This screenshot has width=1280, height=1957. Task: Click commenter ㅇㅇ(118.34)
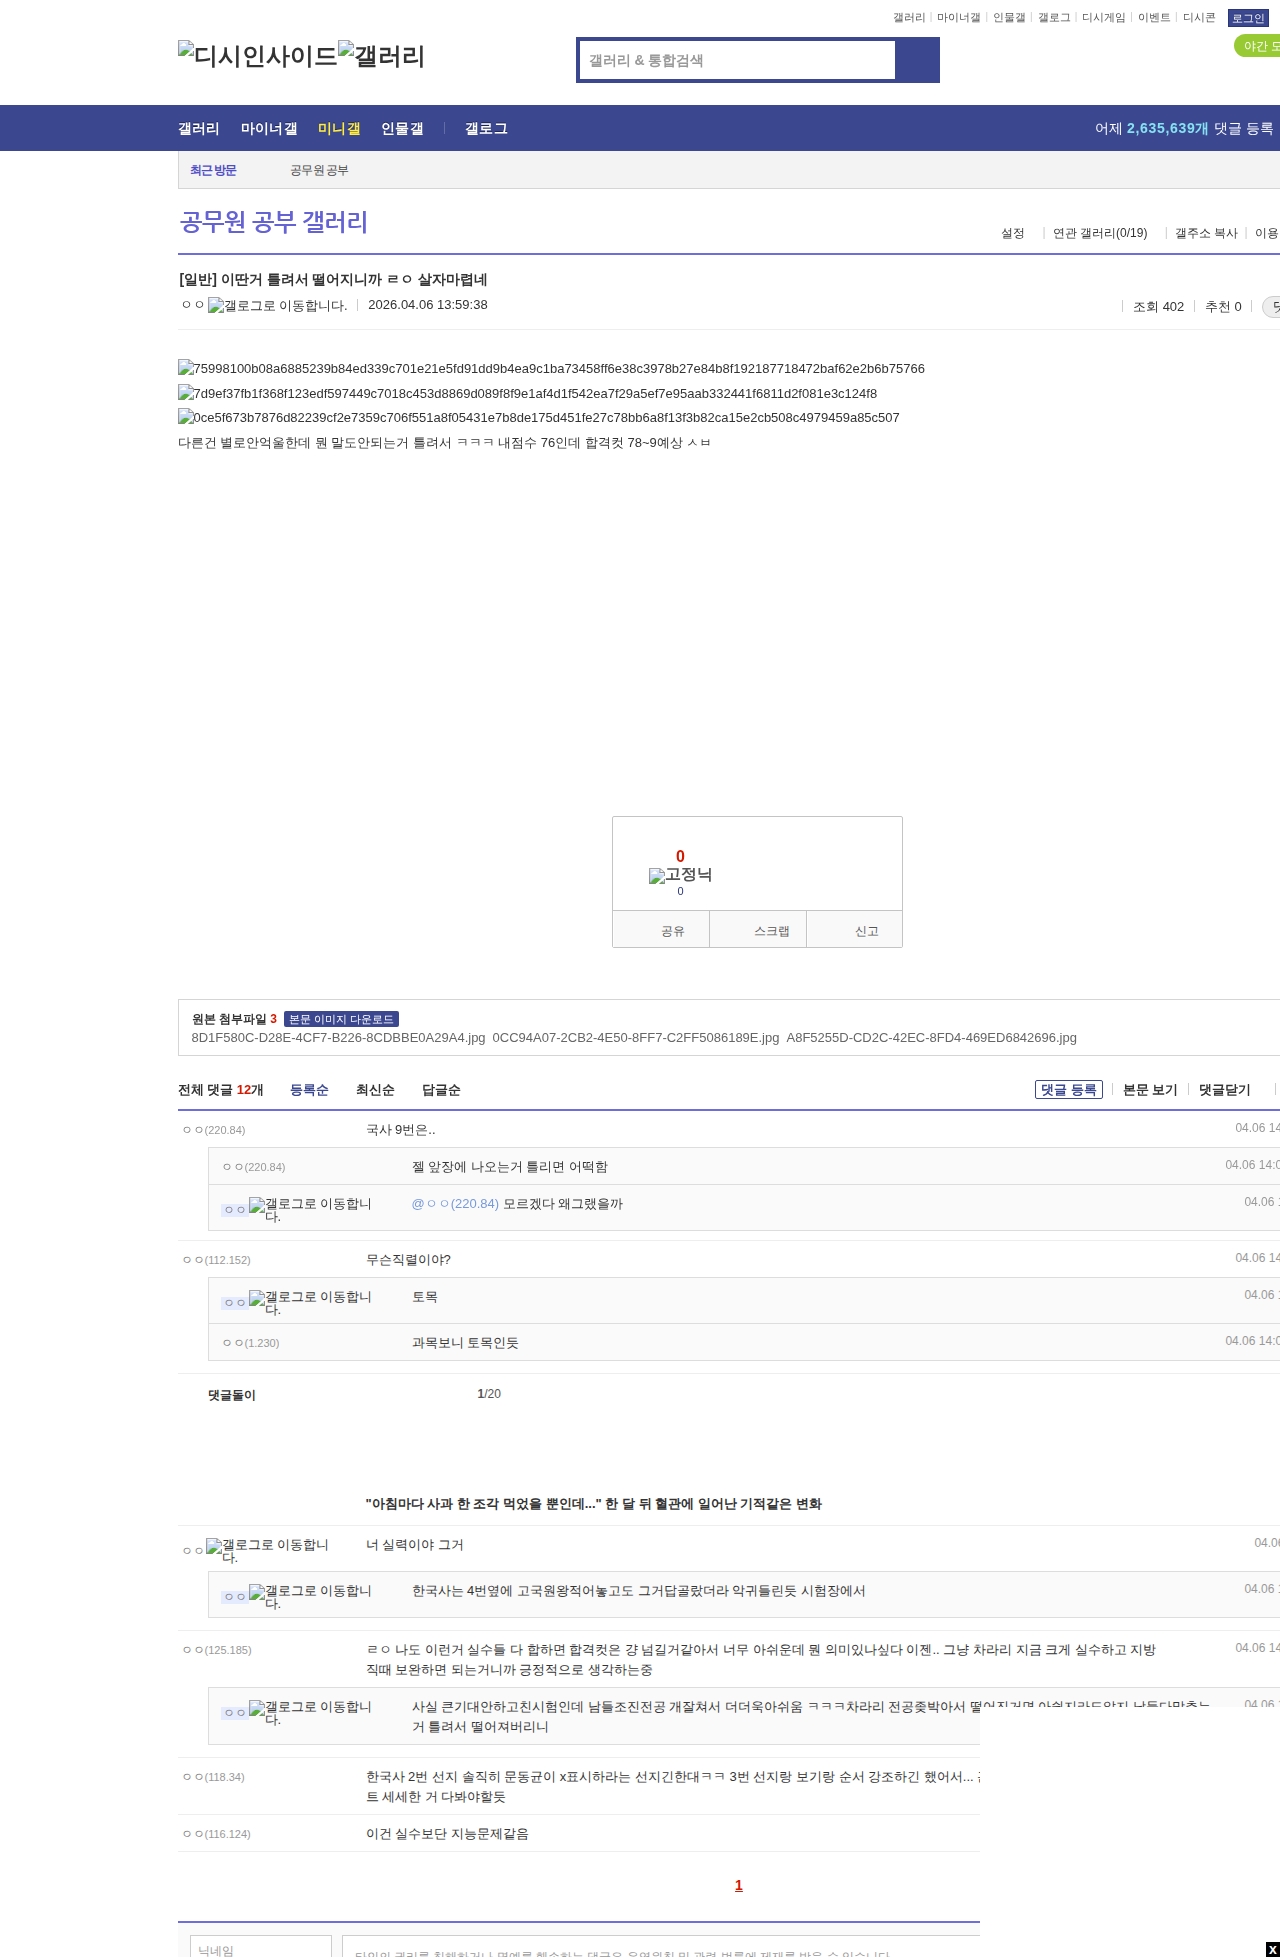point(214,1777)
